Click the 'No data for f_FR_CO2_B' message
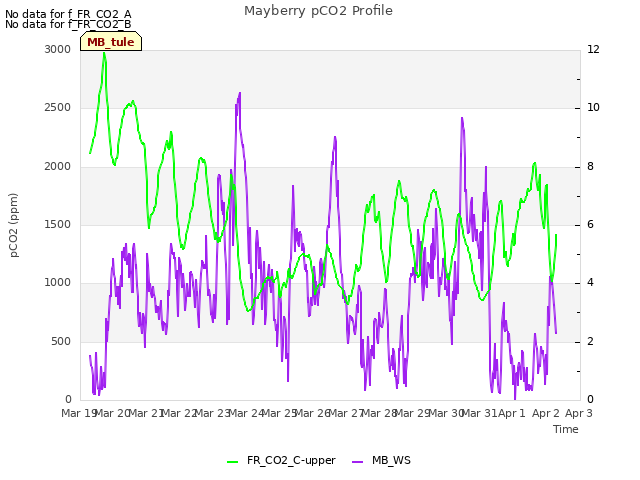The width and height of the screenshot is (640, 480). pyautogui.click(x=68, y=24)
